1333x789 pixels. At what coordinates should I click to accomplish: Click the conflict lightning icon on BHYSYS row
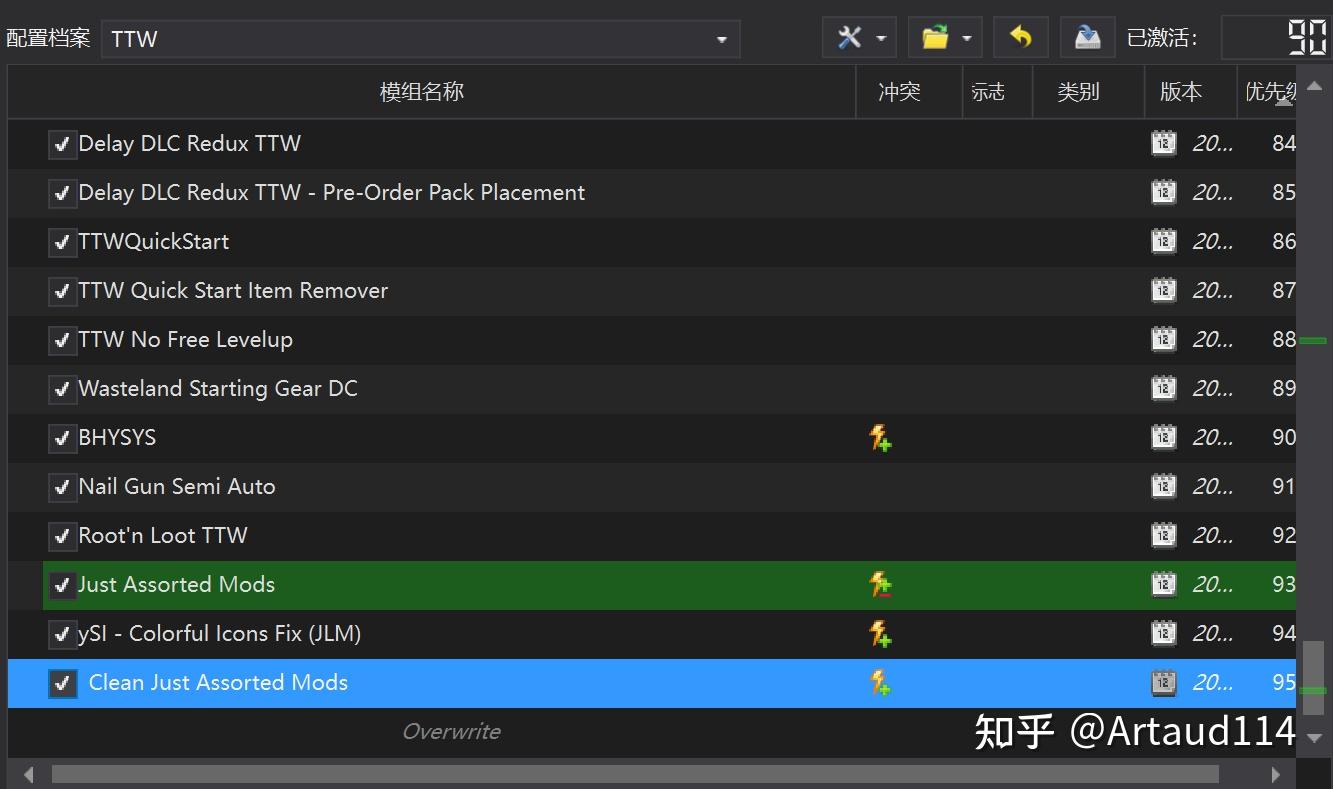point(880,437)
